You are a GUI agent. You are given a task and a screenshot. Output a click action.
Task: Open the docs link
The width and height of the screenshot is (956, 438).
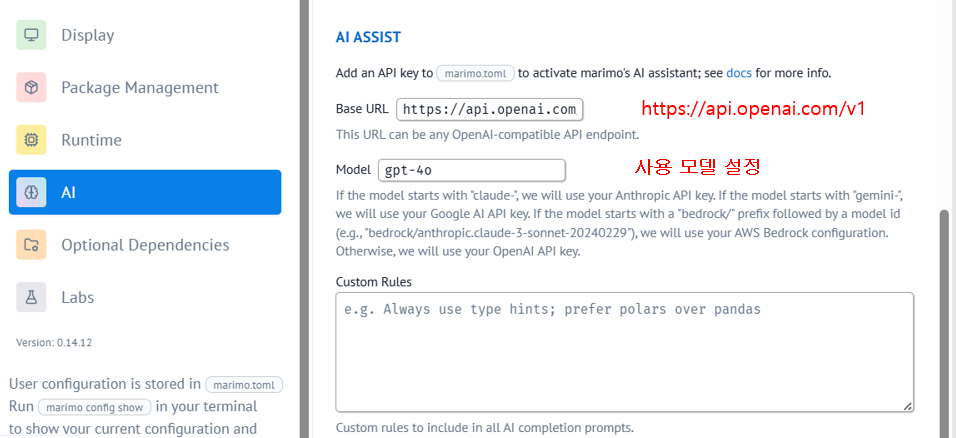coord(739,73)
